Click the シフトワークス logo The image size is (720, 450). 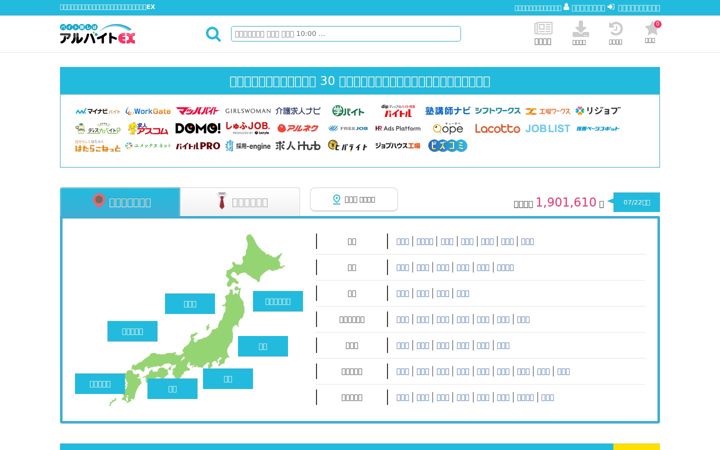498,111
